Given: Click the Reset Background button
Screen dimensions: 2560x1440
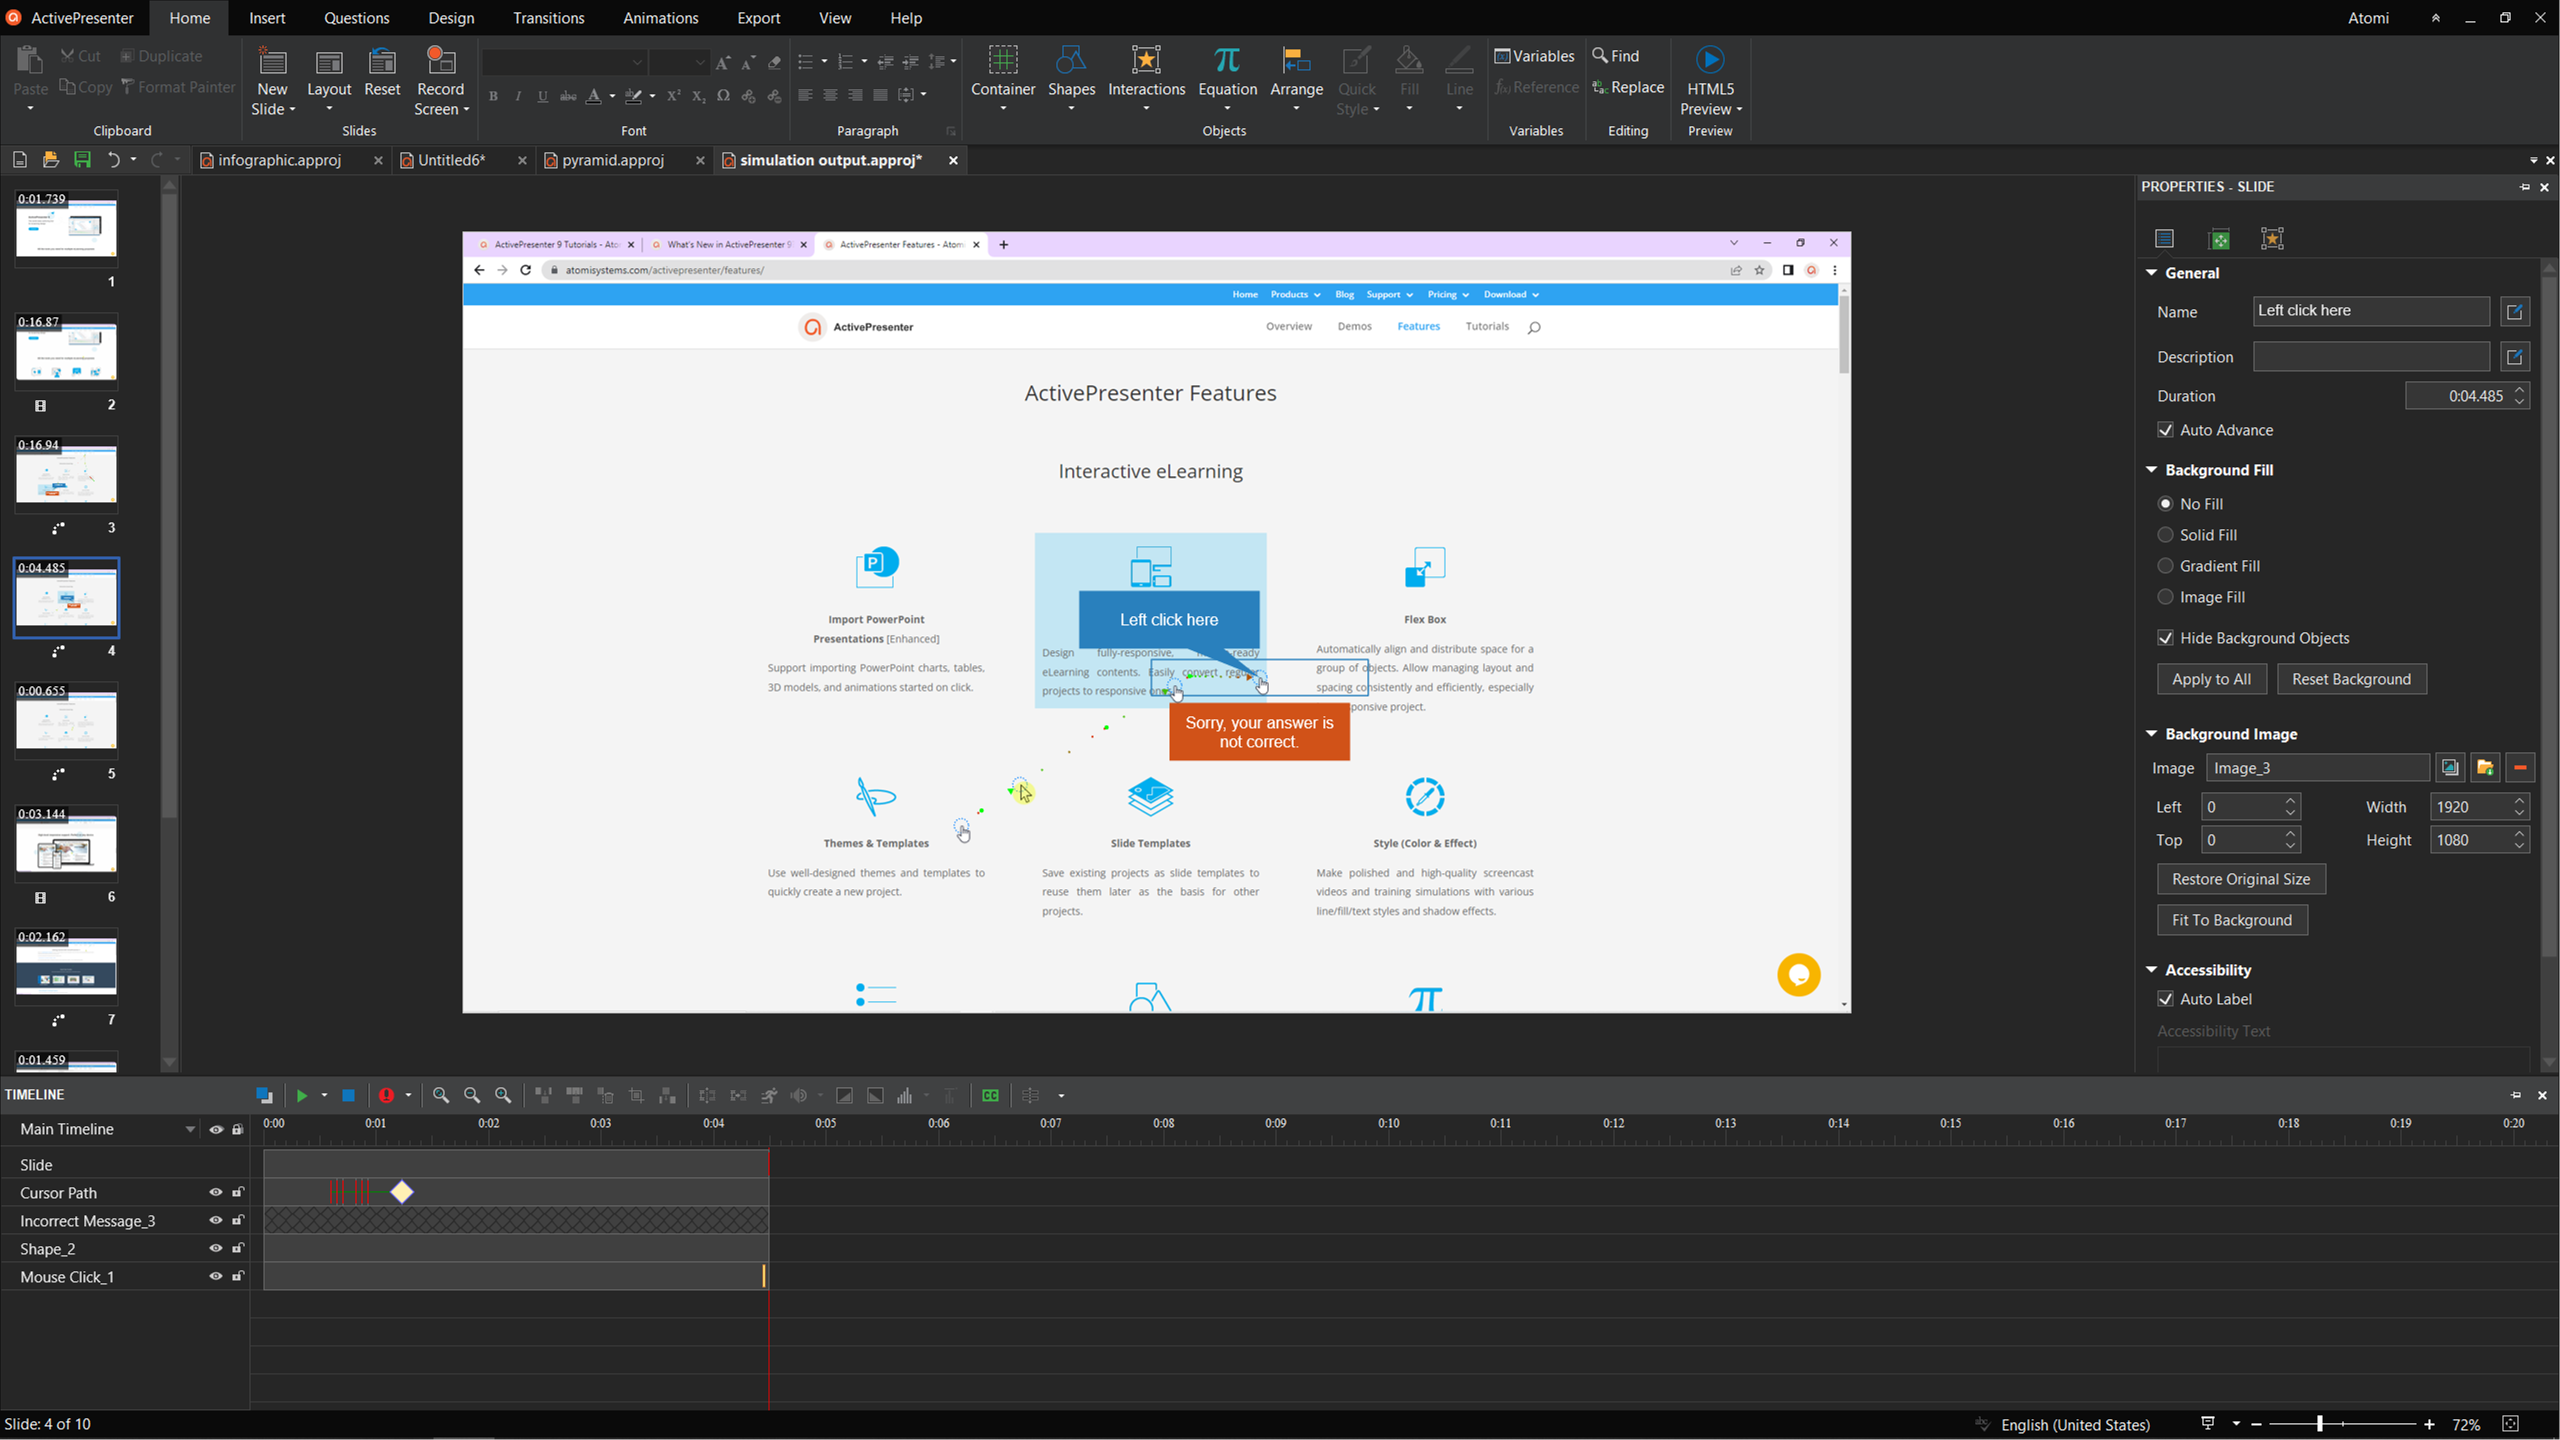Looking at the screenshot, I should coord(2351,679).
